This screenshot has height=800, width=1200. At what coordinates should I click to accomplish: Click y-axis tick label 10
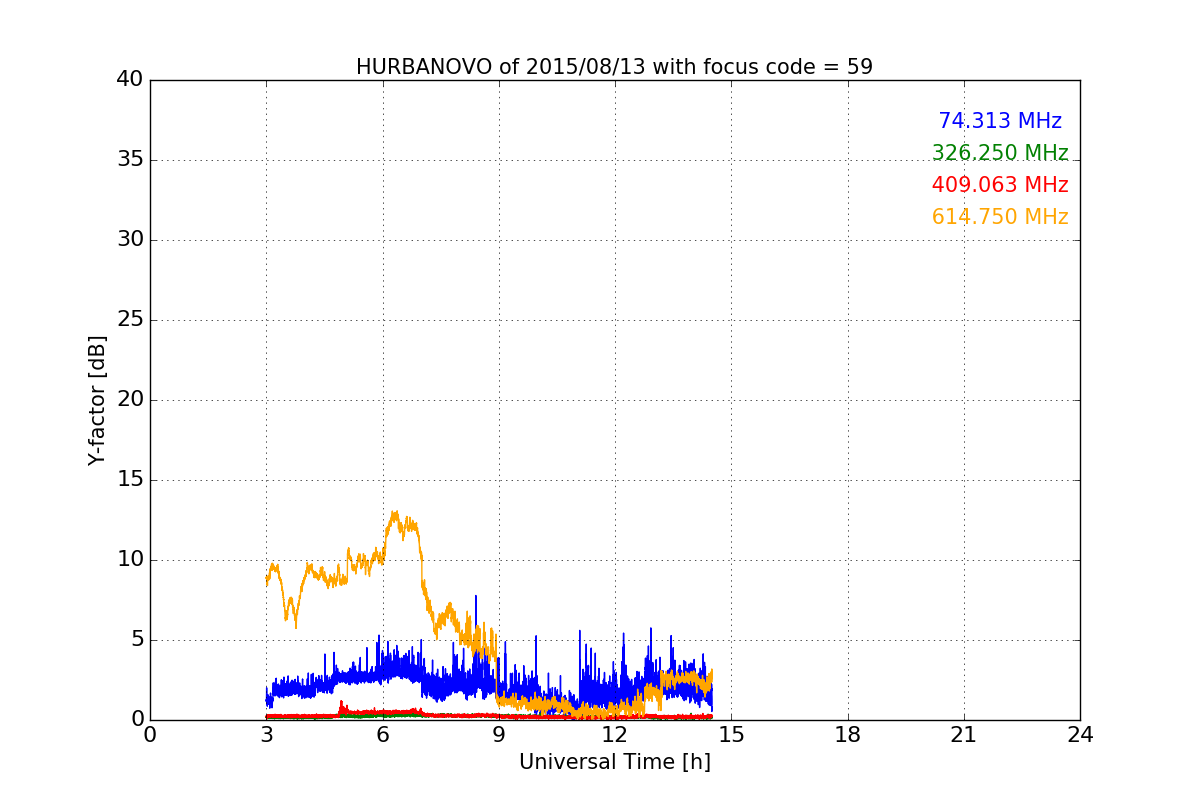130,560
